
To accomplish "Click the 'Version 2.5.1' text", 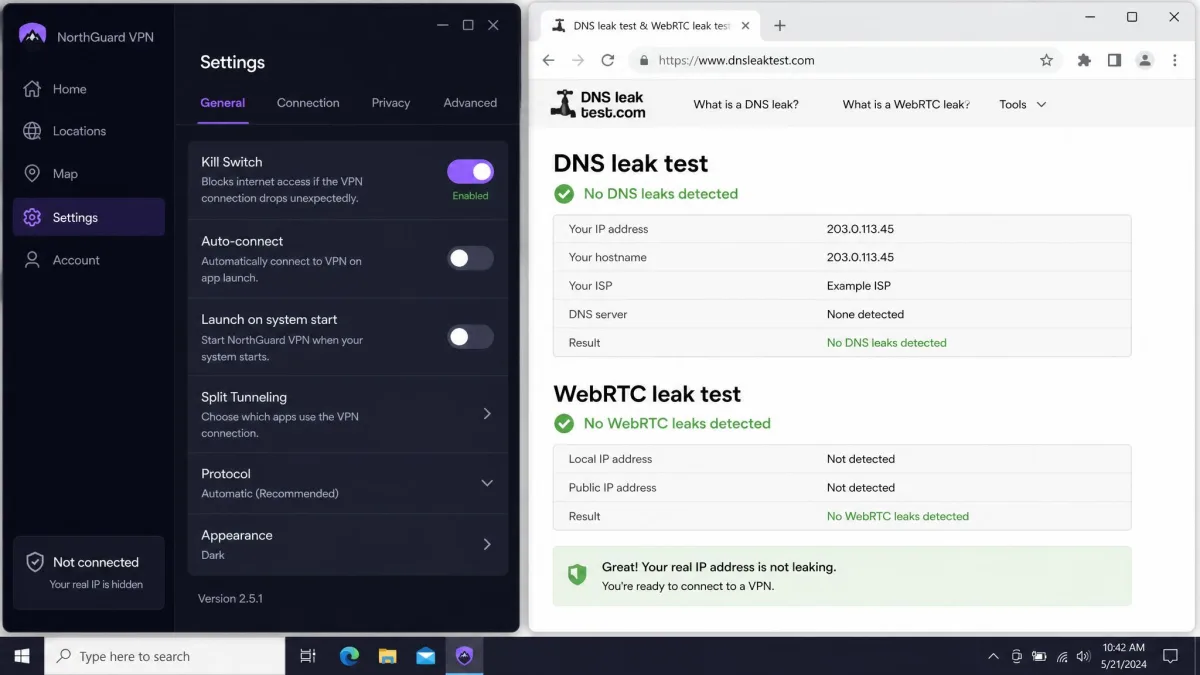I will (230, 599).
